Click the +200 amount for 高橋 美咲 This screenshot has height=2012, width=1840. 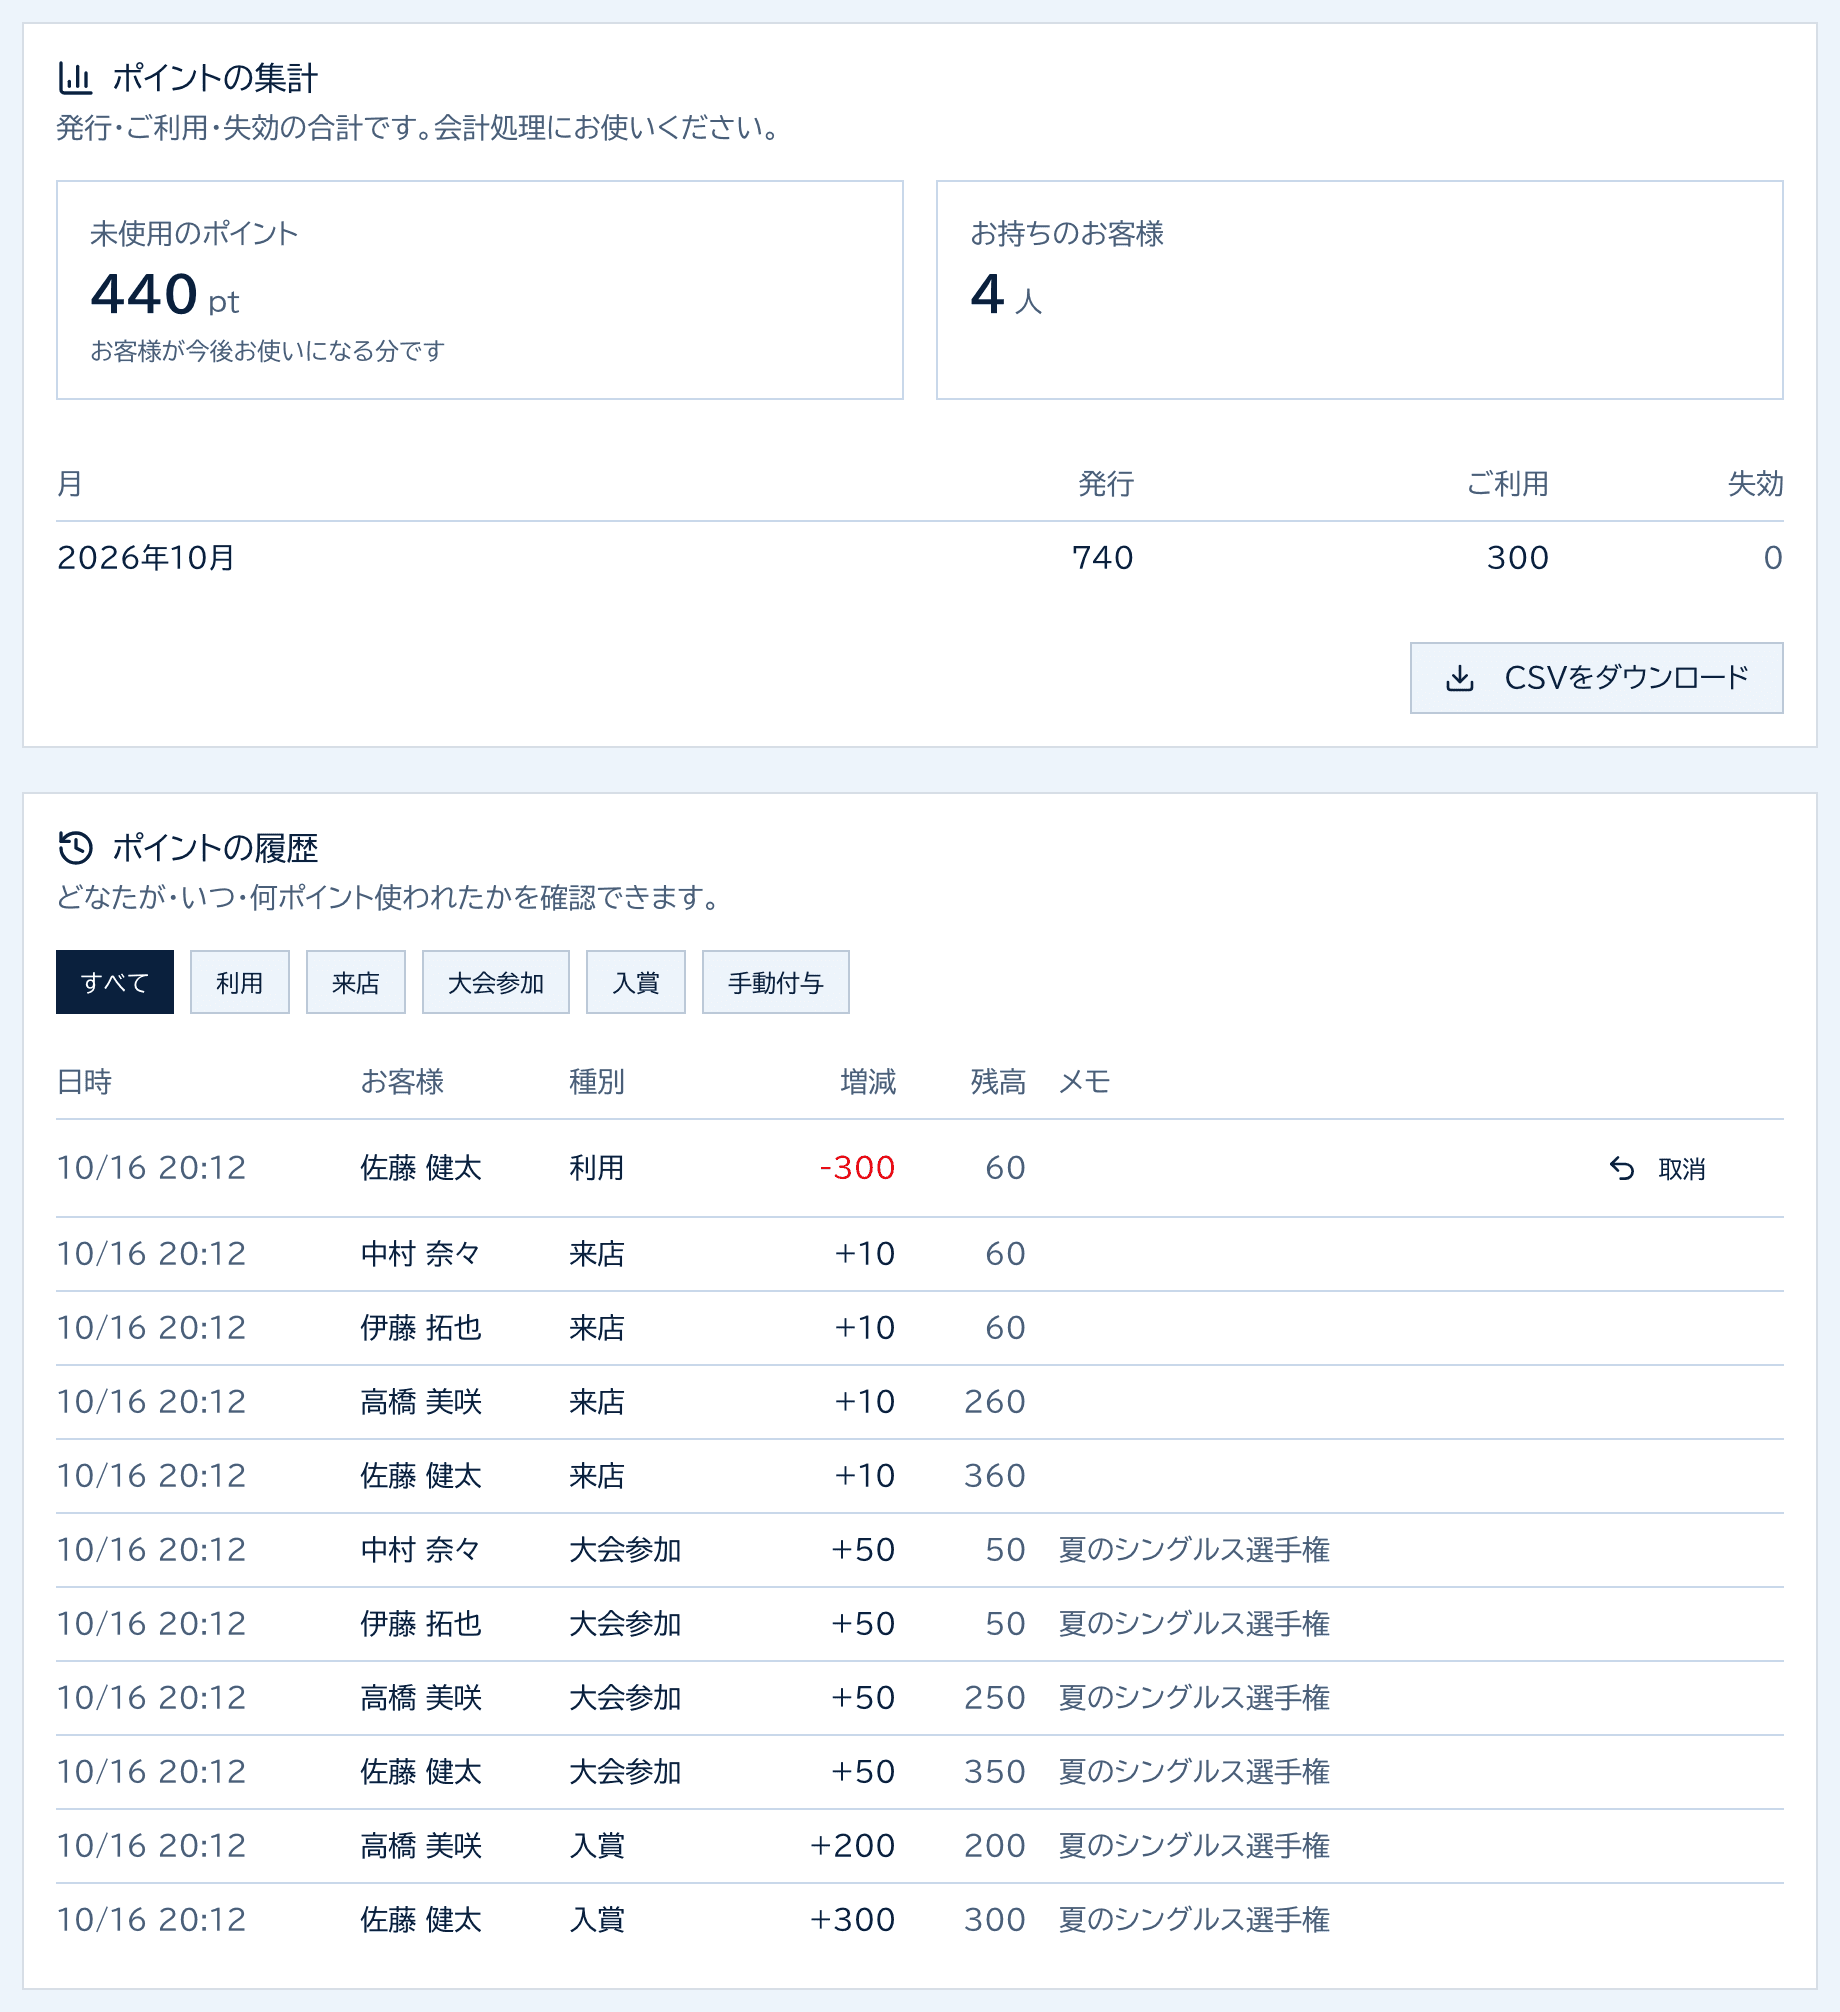coord(852,1846)
